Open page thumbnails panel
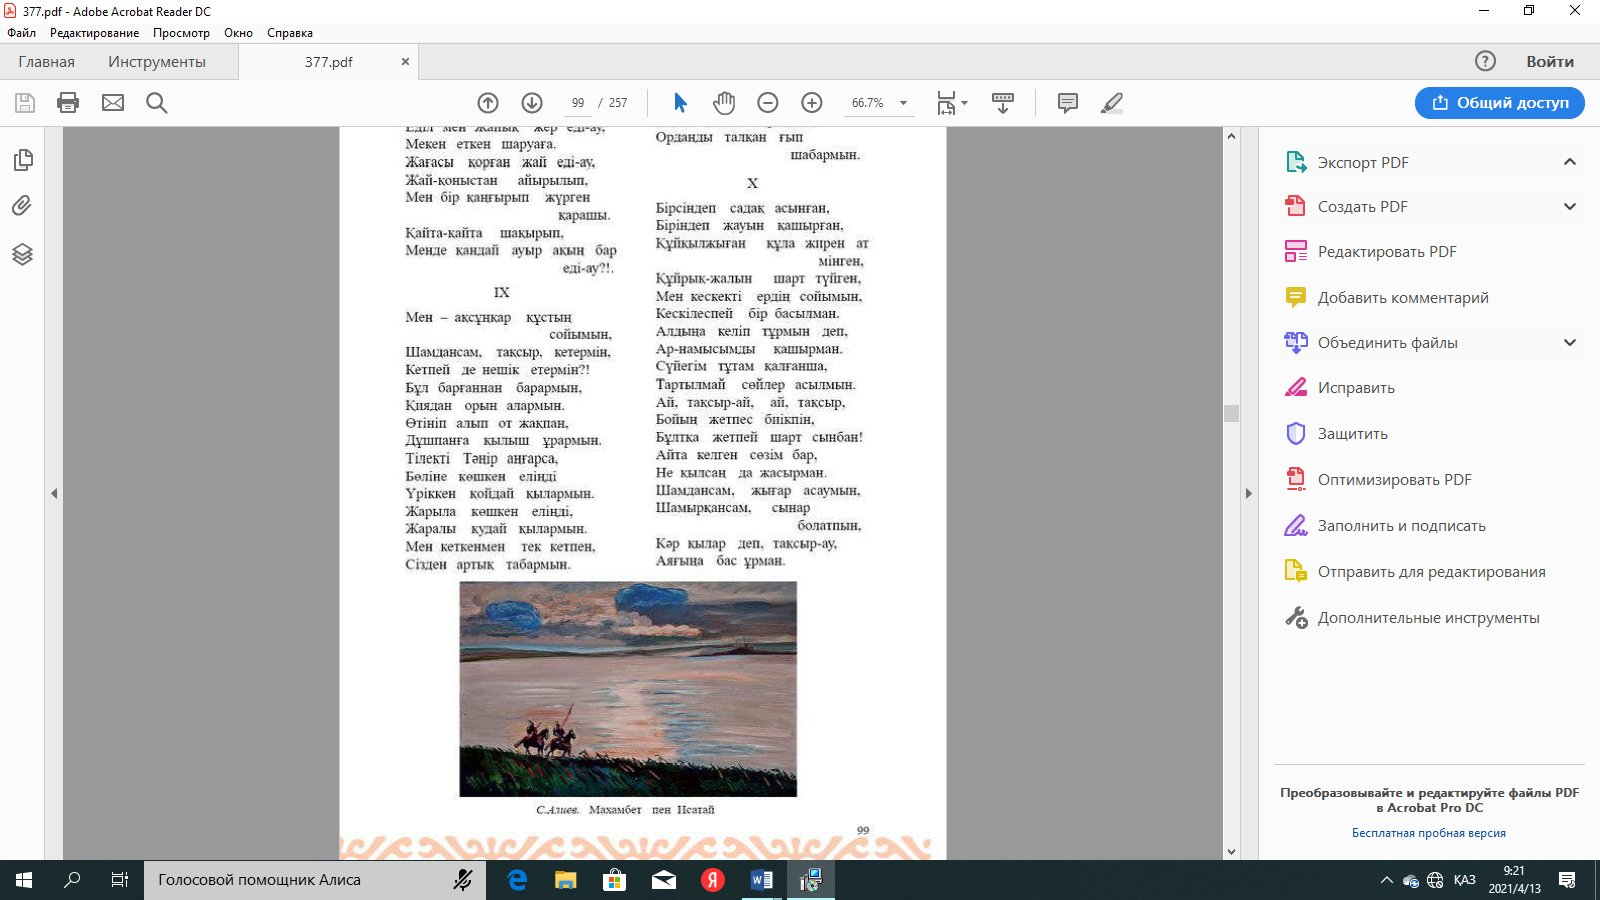The height and width of the screenshot is (900, 1600). (23, 160)
